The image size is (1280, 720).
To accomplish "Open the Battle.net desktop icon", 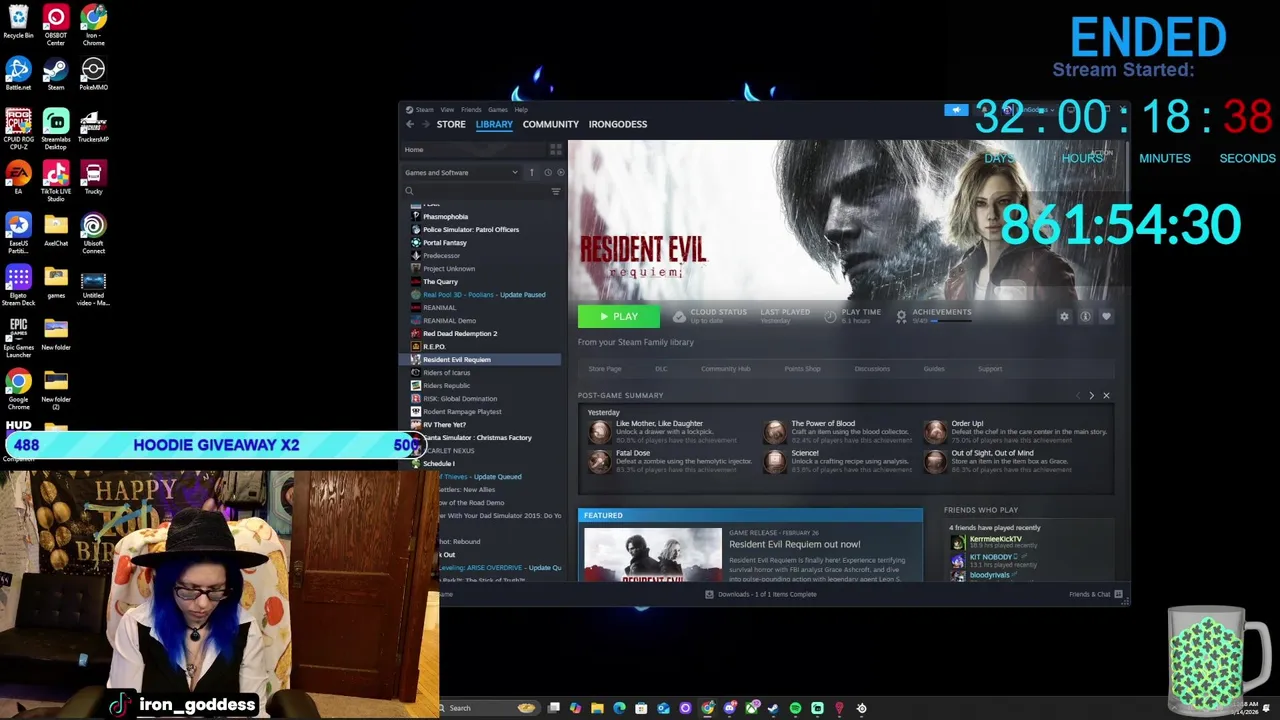I will [x=18, y=75].
